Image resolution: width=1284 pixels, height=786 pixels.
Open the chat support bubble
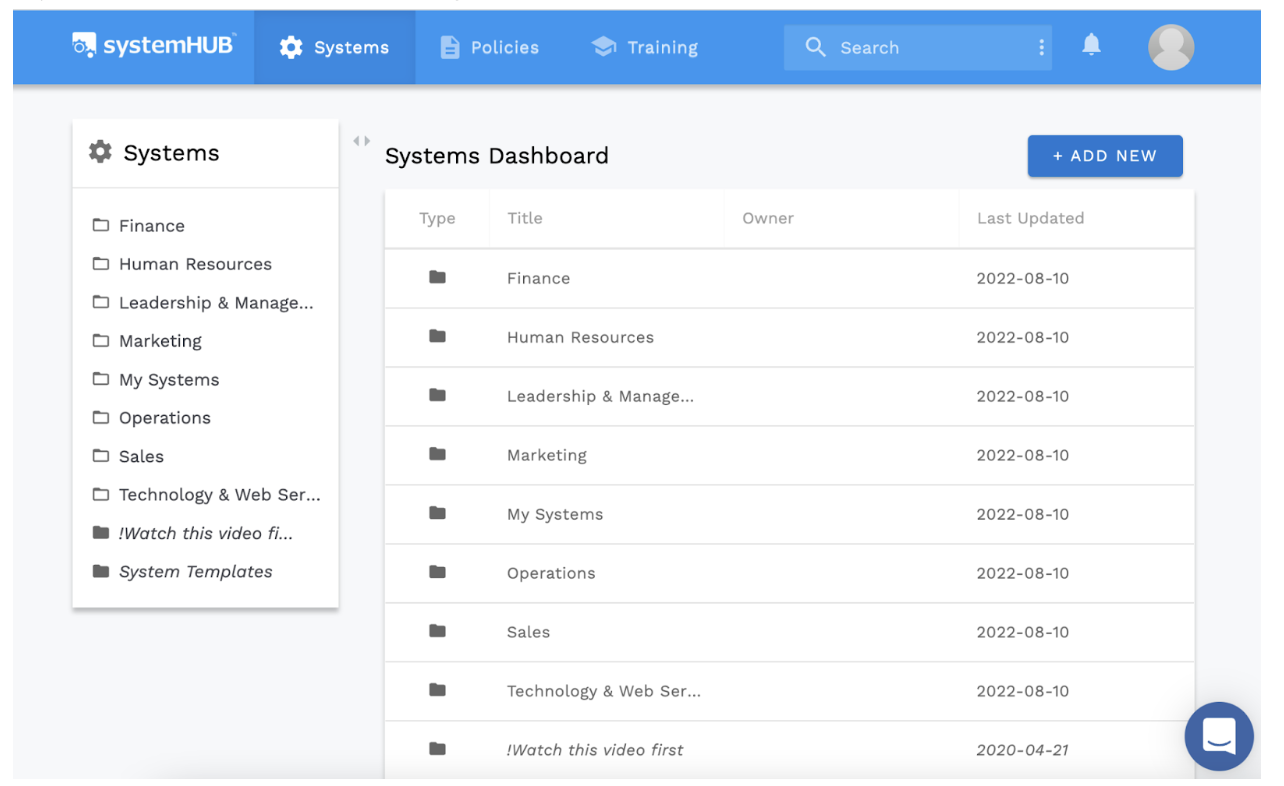click(x=1218, y=736)
